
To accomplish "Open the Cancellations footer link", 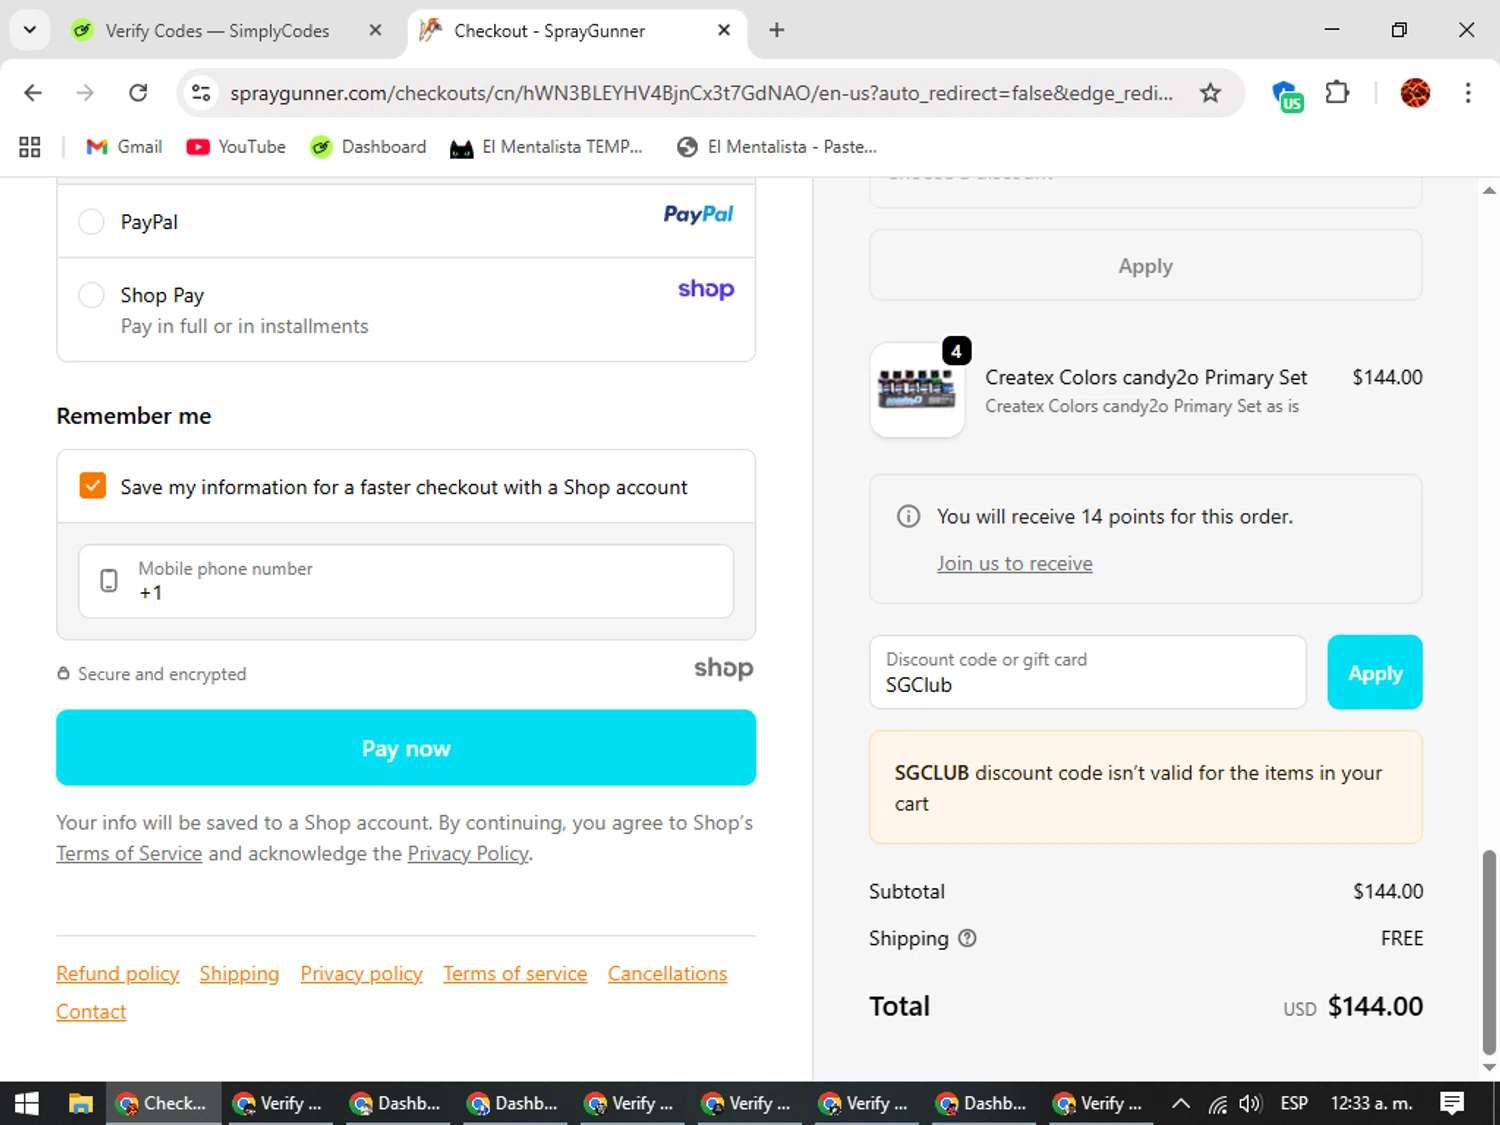I will (x=667, y=974).
